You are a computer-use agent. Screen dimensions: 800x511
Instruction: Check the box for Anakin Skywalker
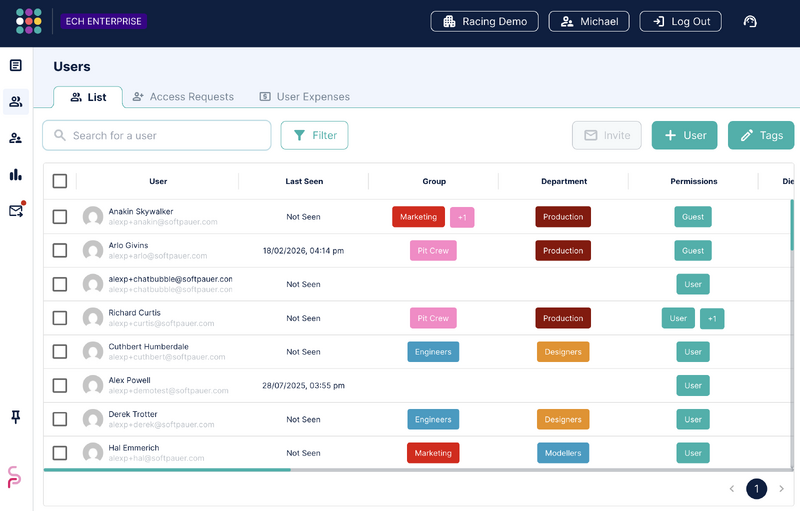pyautogui.click(x=60, y=217)
